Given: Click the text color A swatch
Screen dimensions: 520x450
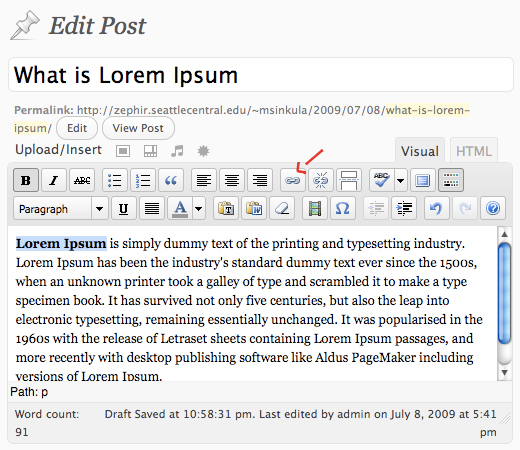Looking at the screenshot, I should pyautogui.click(x=180, y=208).
